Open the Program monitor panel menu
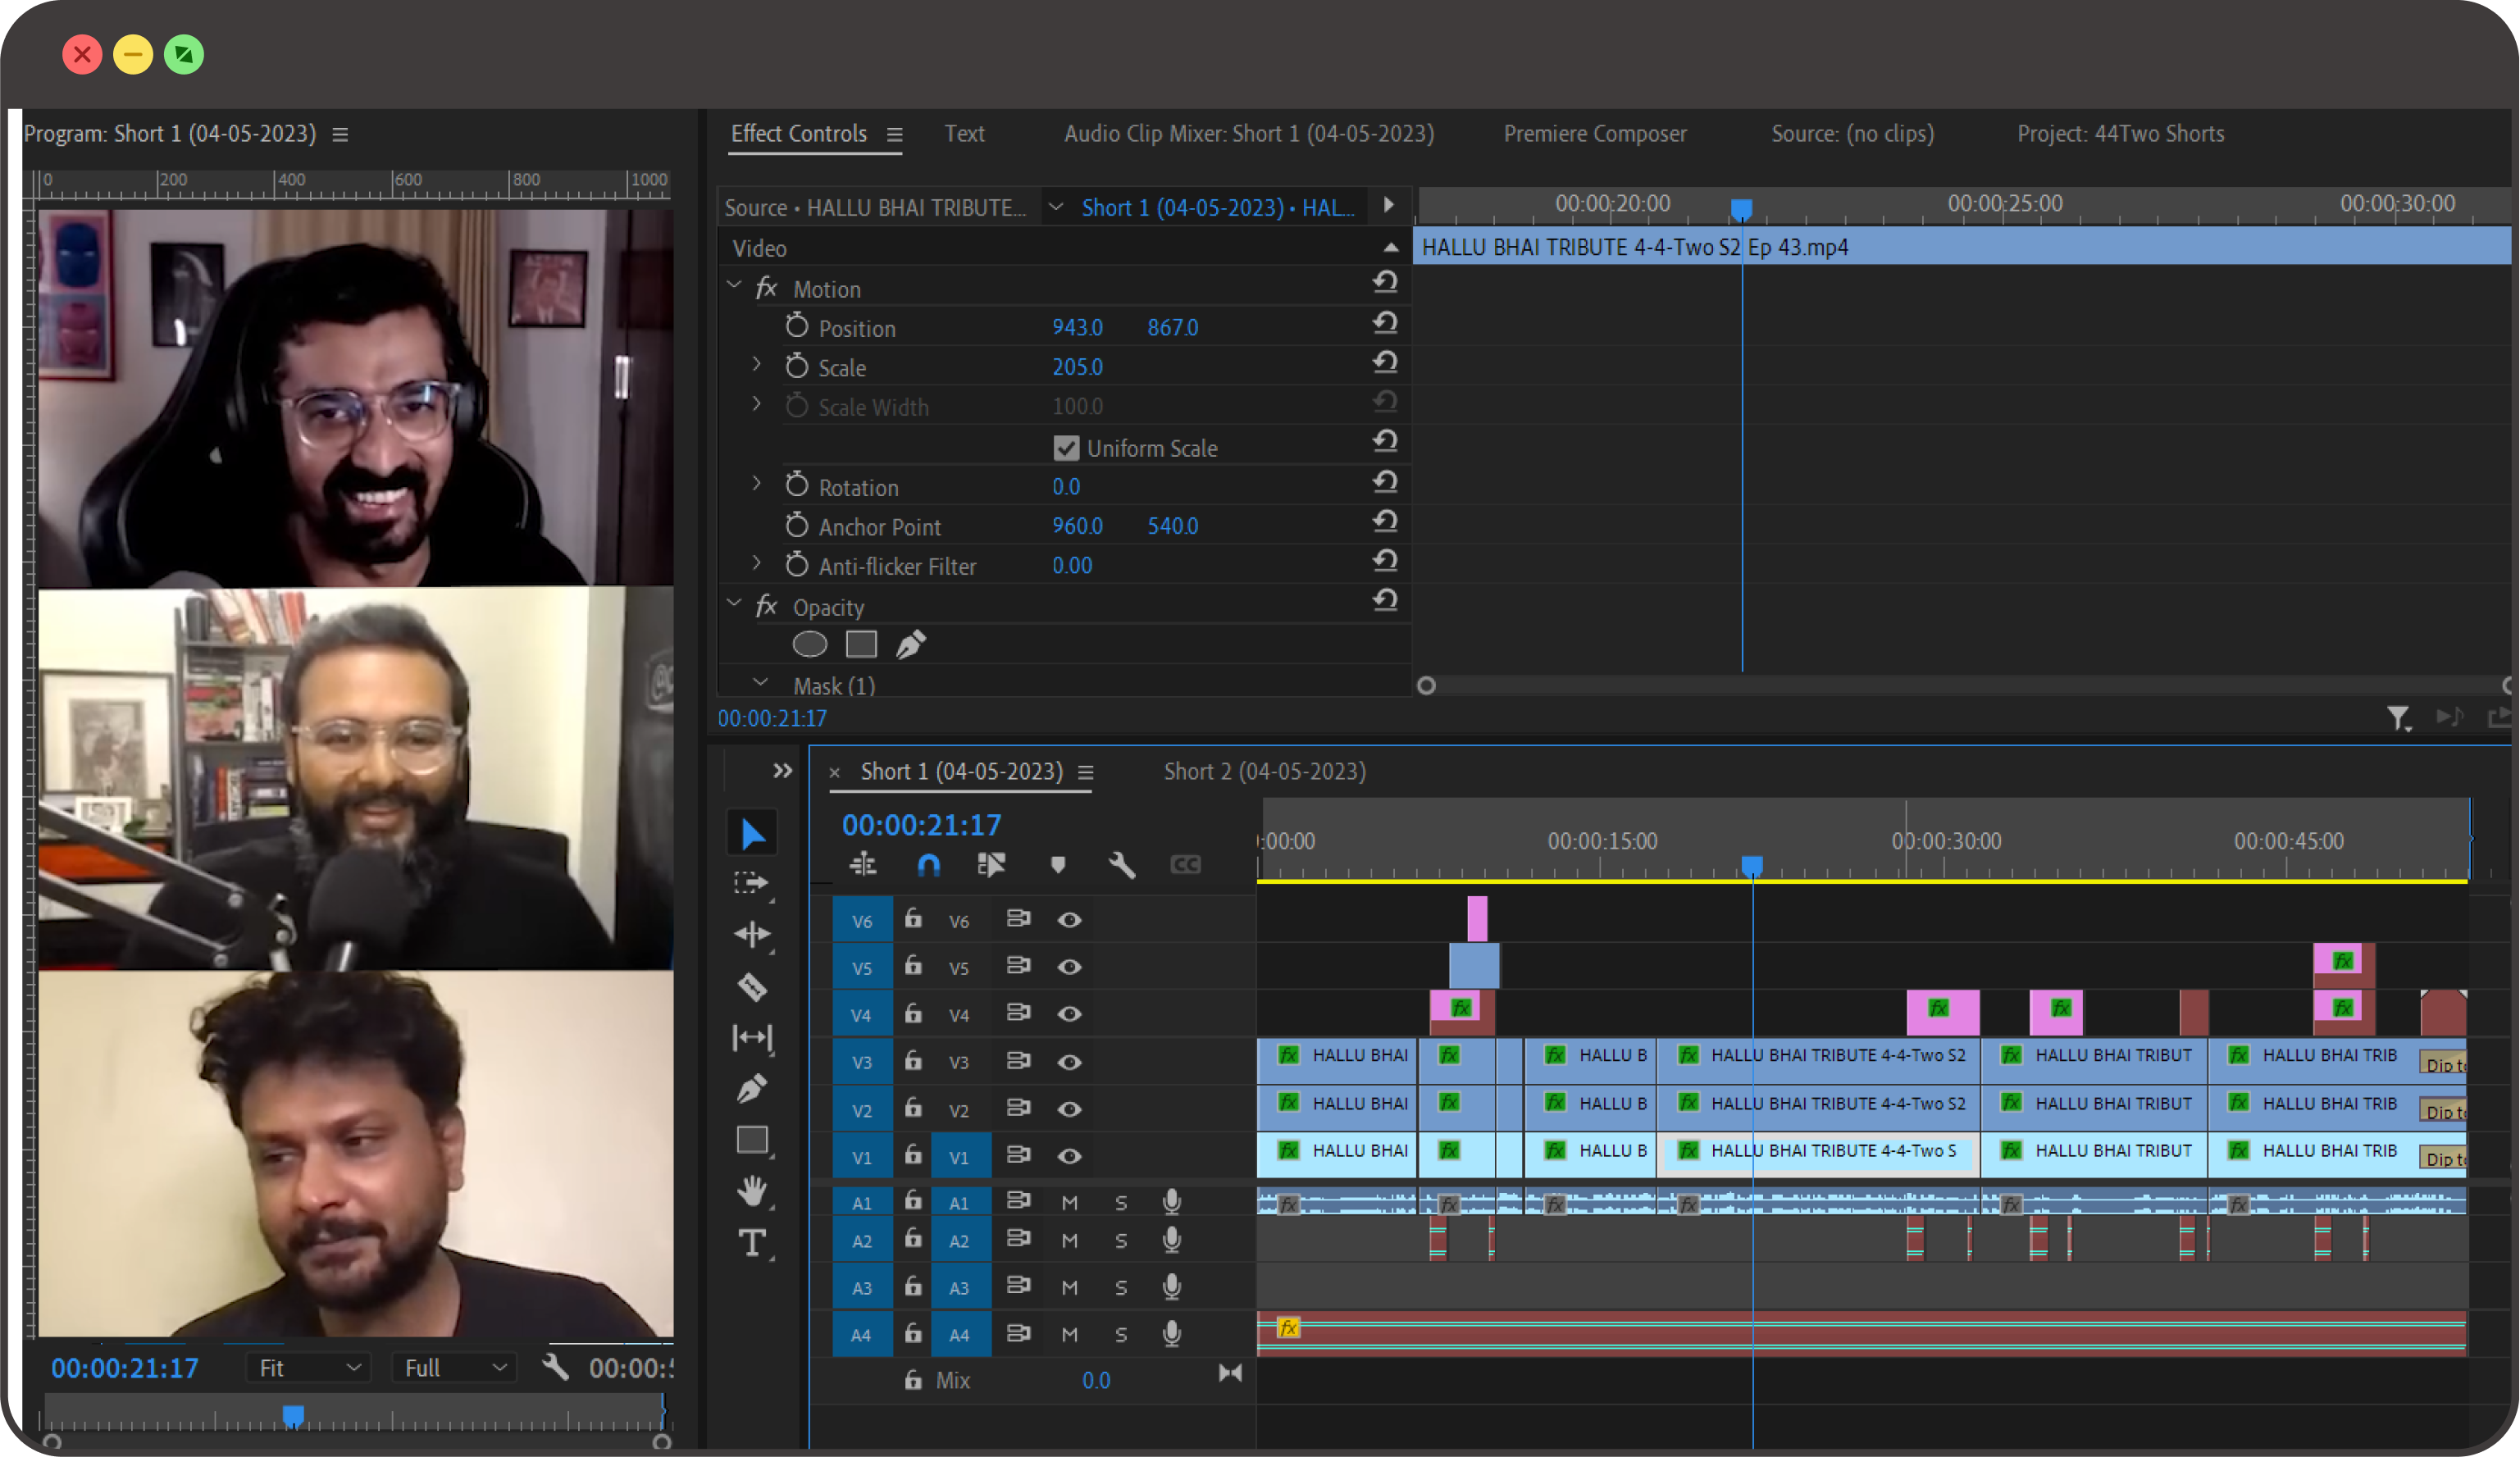Image resolution: width=2520 pixels, height=1457 pixels. tap(340, 134)
